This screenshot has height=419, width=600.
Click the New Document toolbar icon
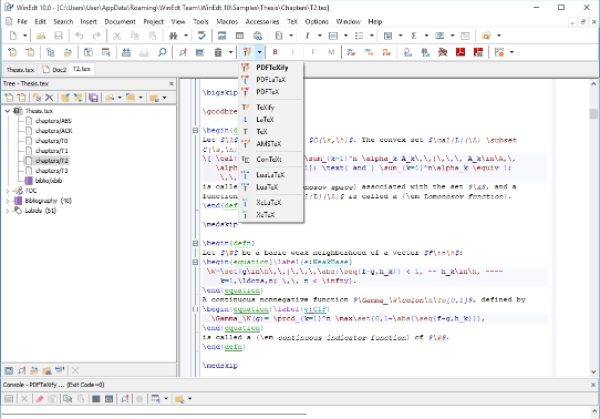pos(13,36)
